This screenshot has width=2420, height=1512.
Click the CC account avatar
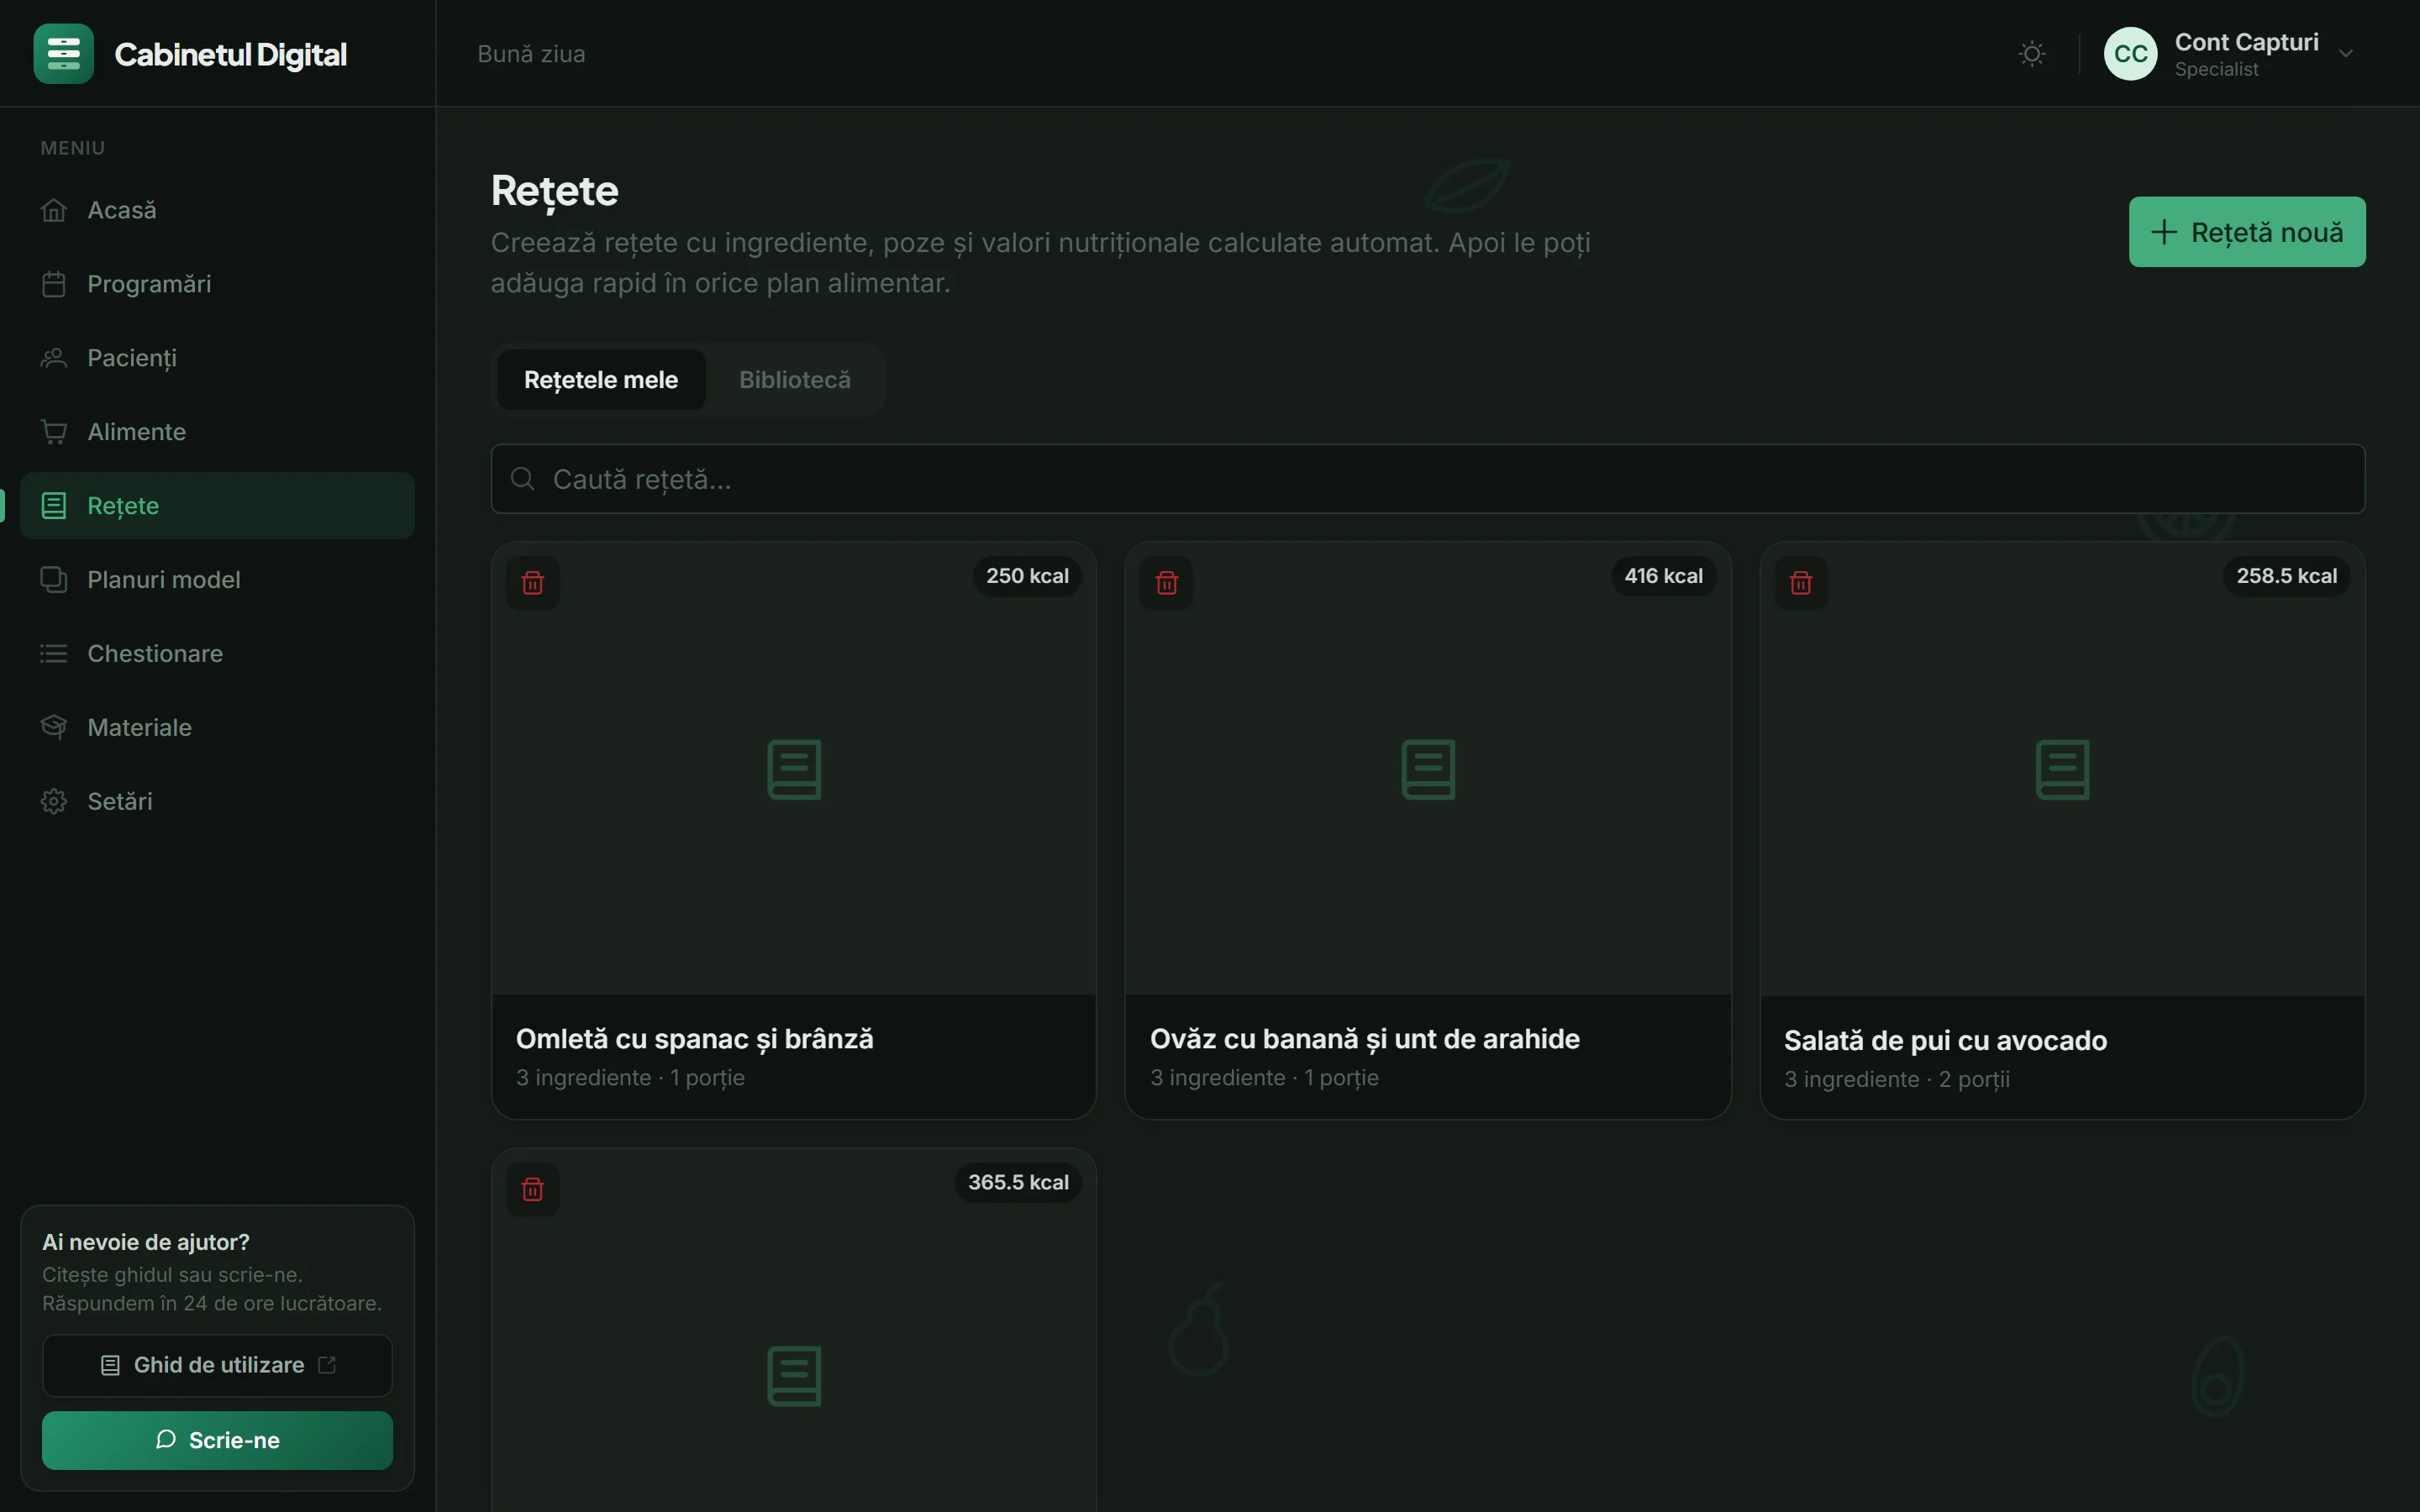point(2131,54)
